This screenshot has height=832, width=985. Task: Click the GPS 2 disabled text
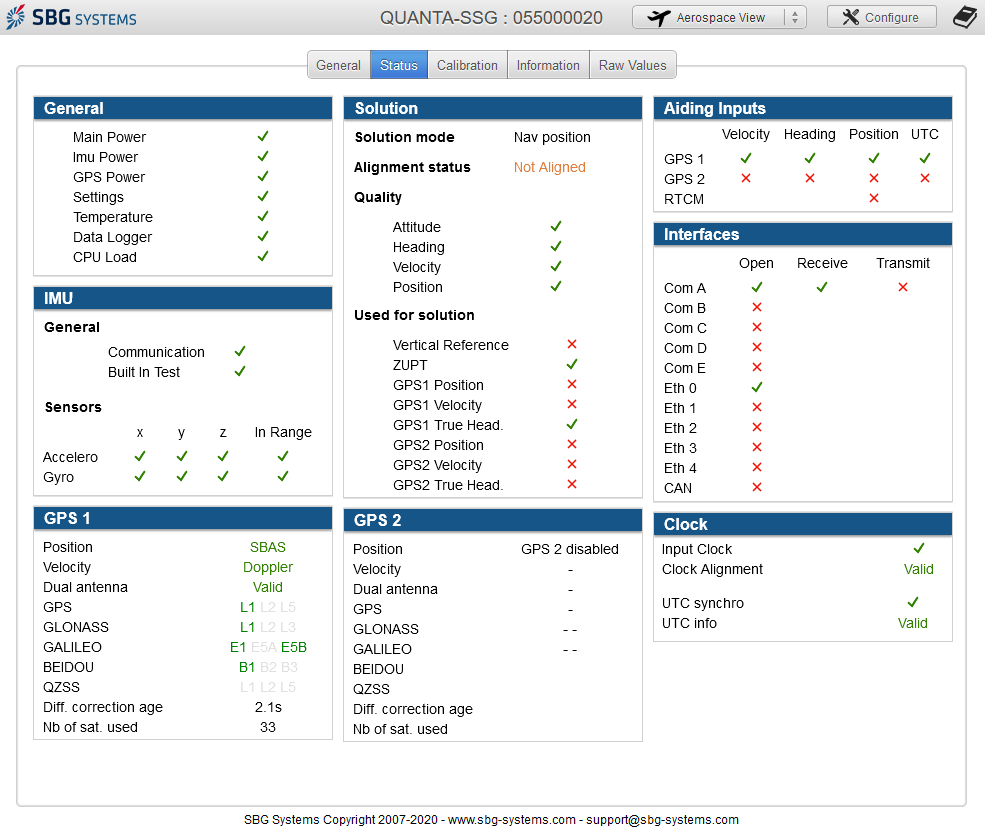tap(570, 549)
